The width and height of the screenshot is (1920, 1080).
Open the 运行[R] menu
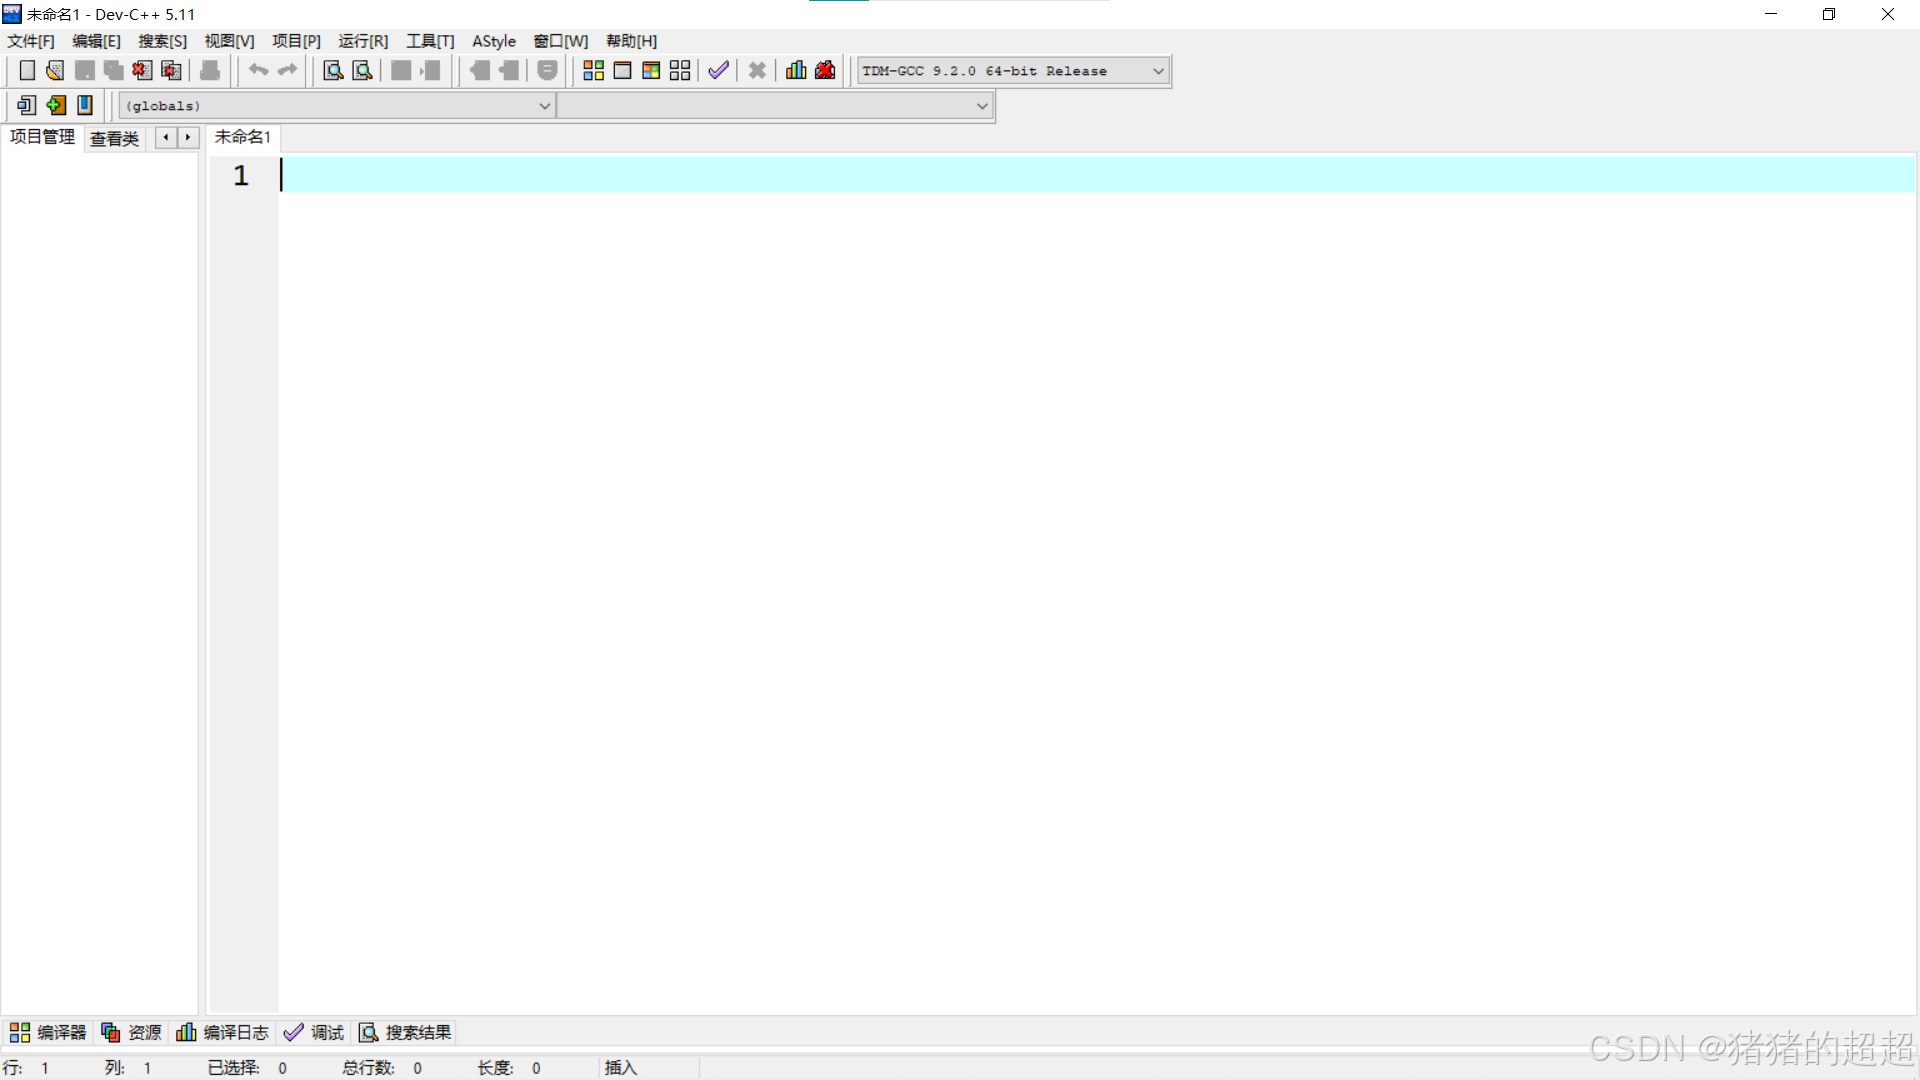click(362, 41)
